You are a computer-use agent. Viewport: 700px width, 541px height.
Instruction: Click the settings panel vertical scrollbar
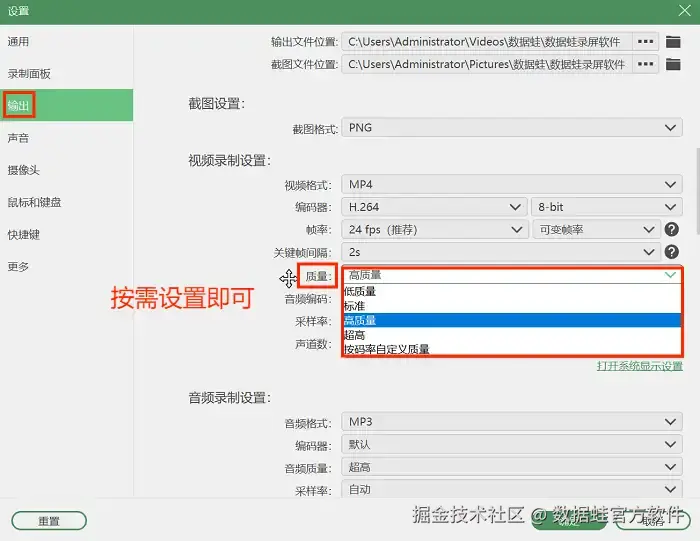click(x=697, y=191)
